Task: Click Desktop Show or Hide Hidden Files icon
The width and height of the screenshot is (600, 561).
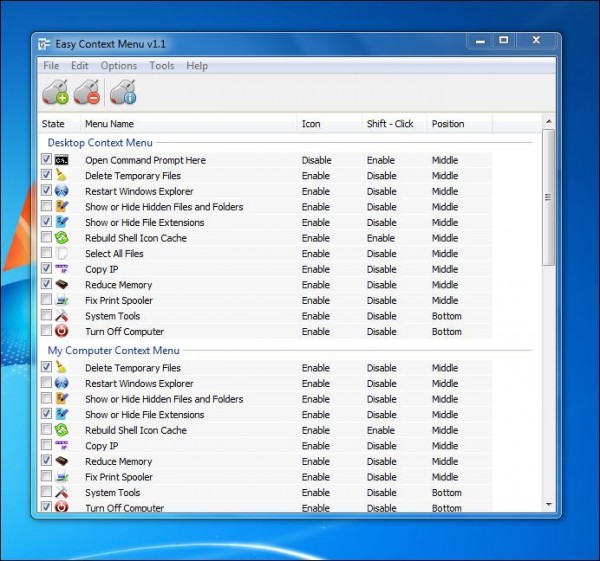Action: [x=61, y=207]
